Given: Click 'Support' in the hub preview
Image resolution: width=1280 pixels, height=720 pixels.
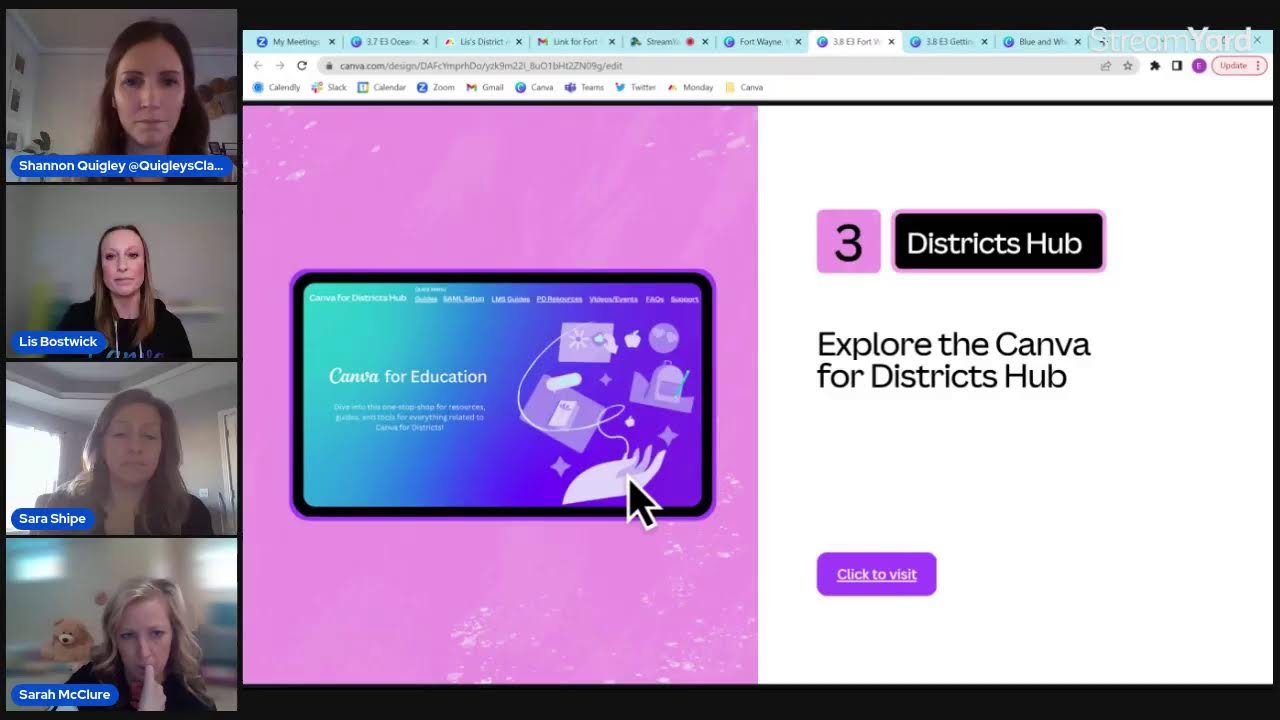Looking at the screenshot, I should [x=684, y=299].
